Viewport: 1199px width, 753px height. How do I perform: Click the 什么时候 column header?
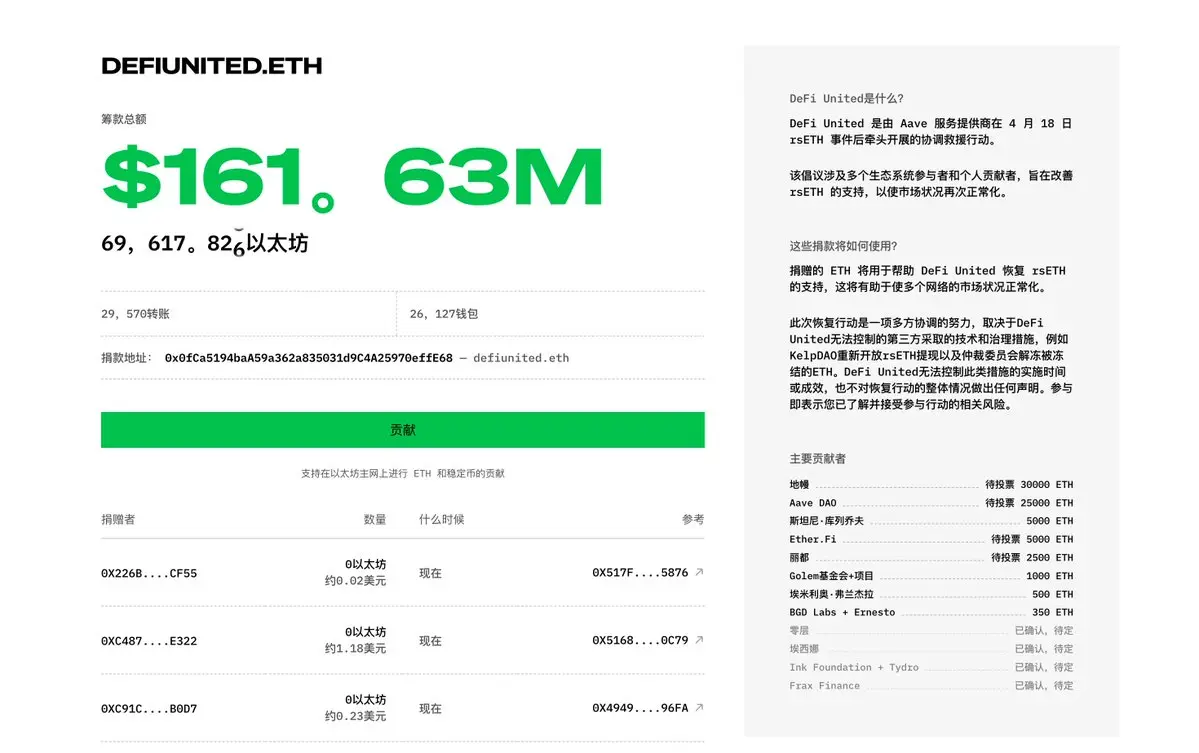point(441,520)
